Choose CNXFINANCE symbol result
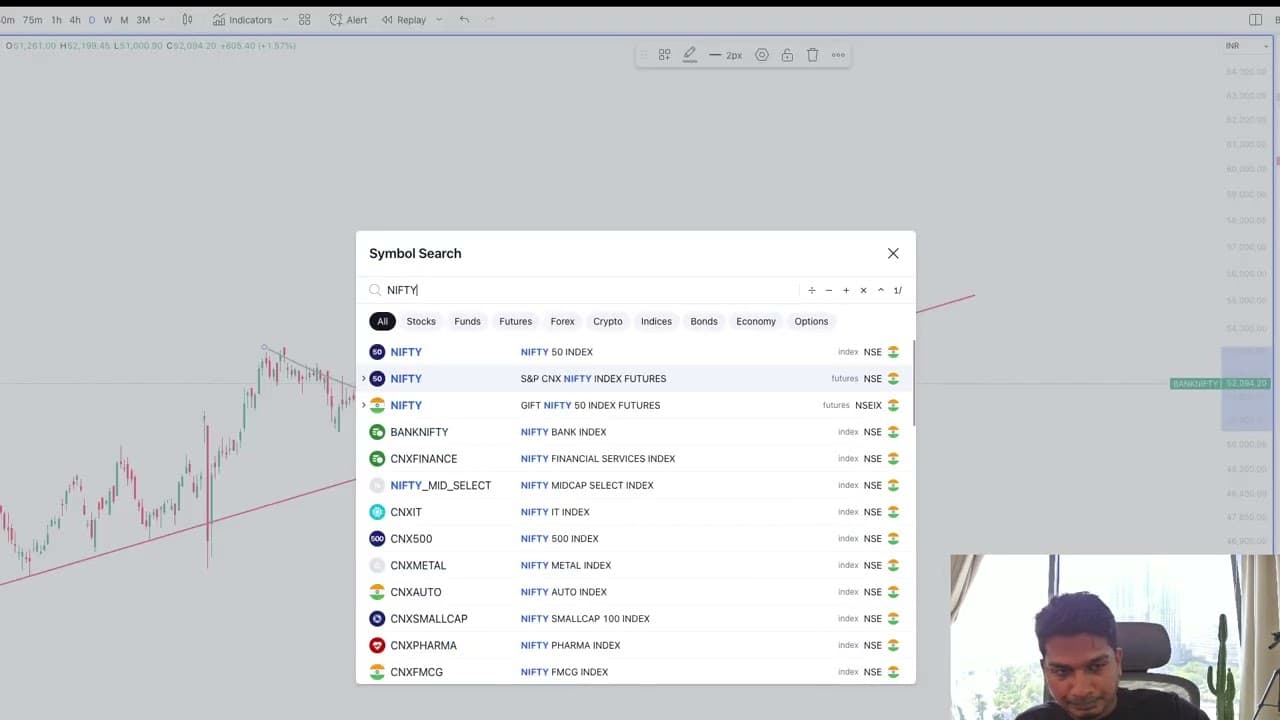The width and height of the screenshot is (1280, 720). [x=635, y=459]
